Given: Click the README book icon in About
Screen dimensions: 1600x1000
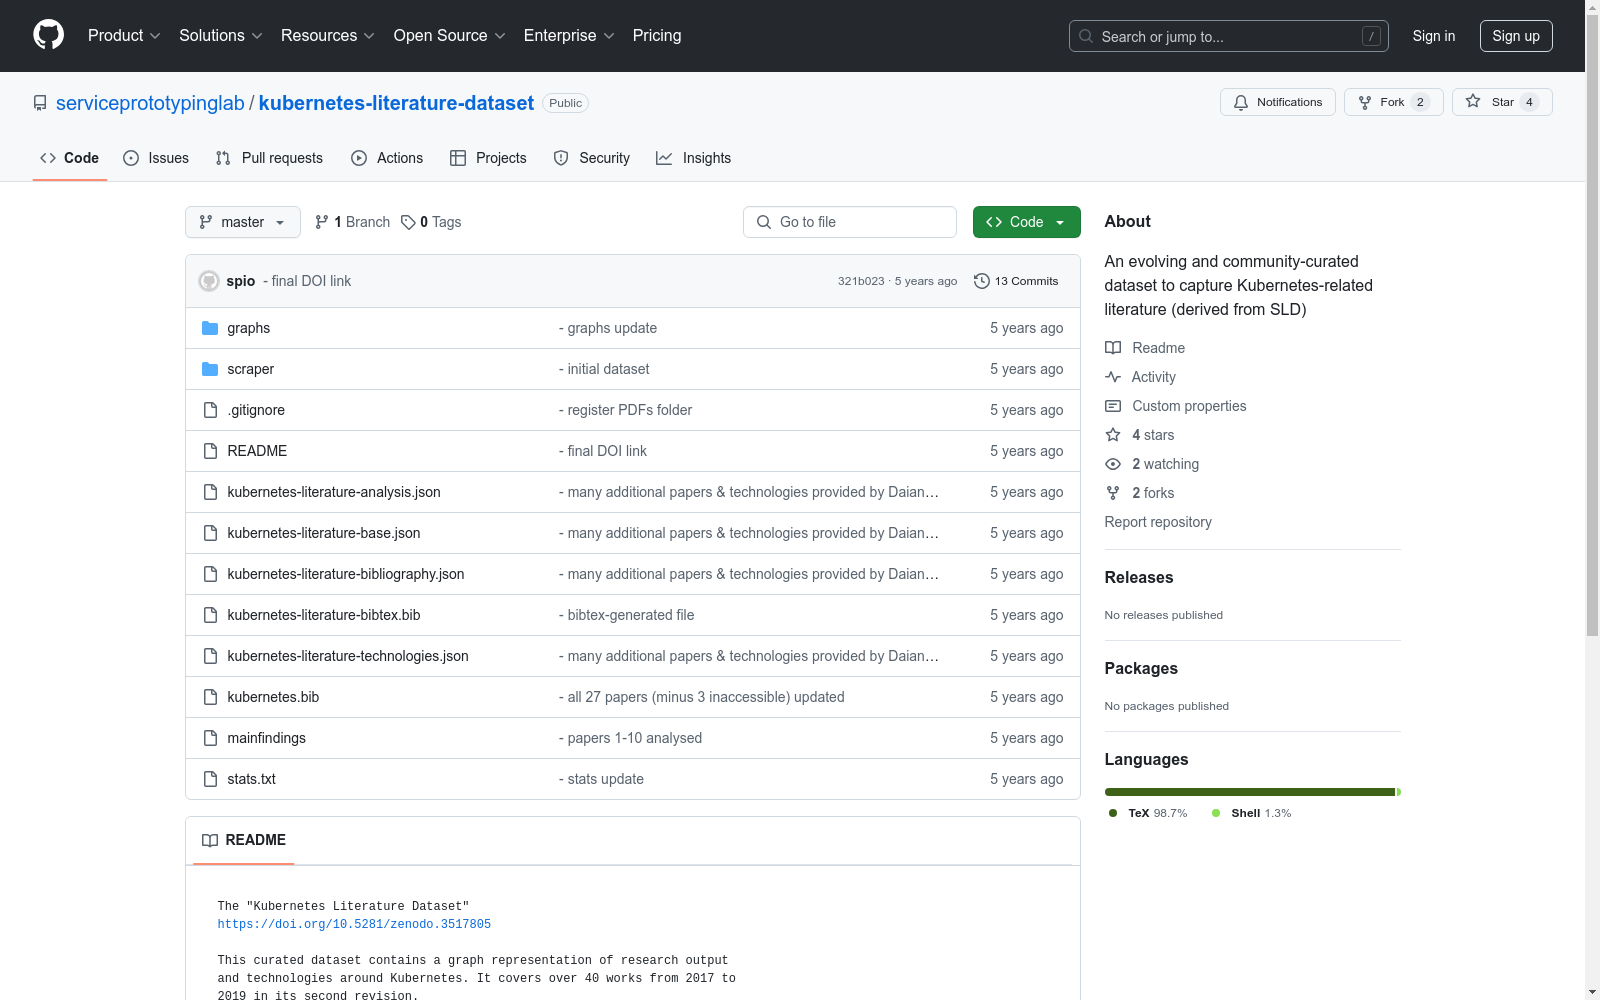Looking at the screenshot, I should point(1113,348).
